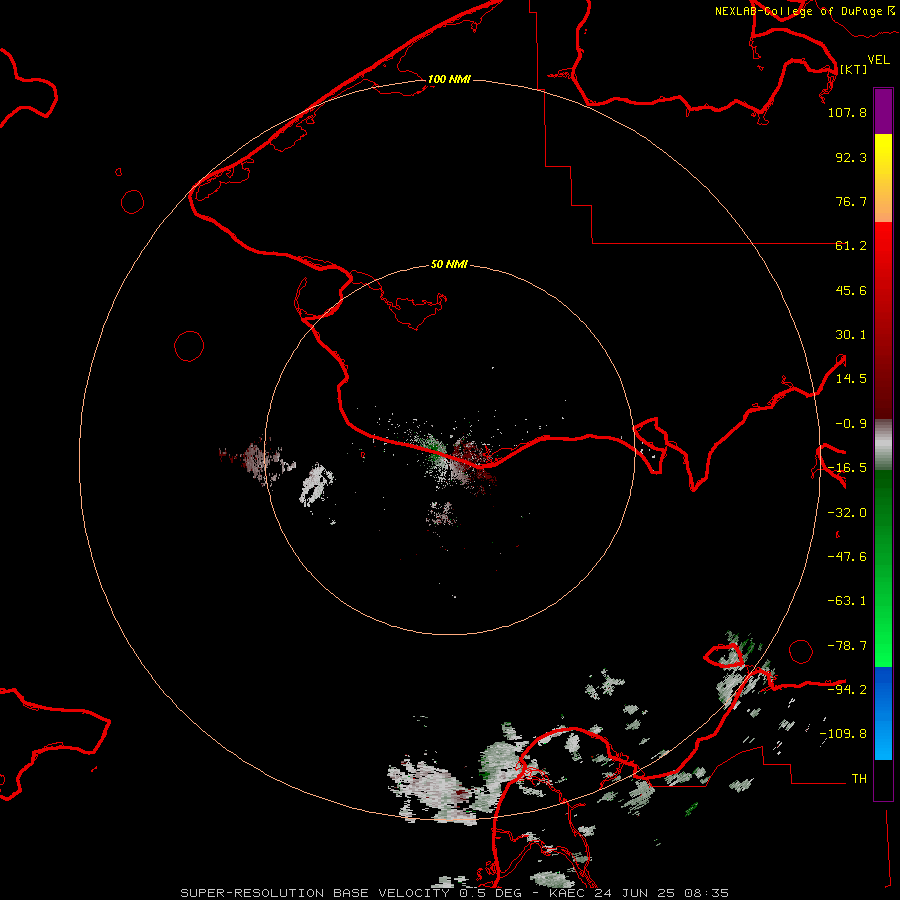Click the TH legend label
The width and height of the screenshot is (900, 900).
click(x=859, y=778)
